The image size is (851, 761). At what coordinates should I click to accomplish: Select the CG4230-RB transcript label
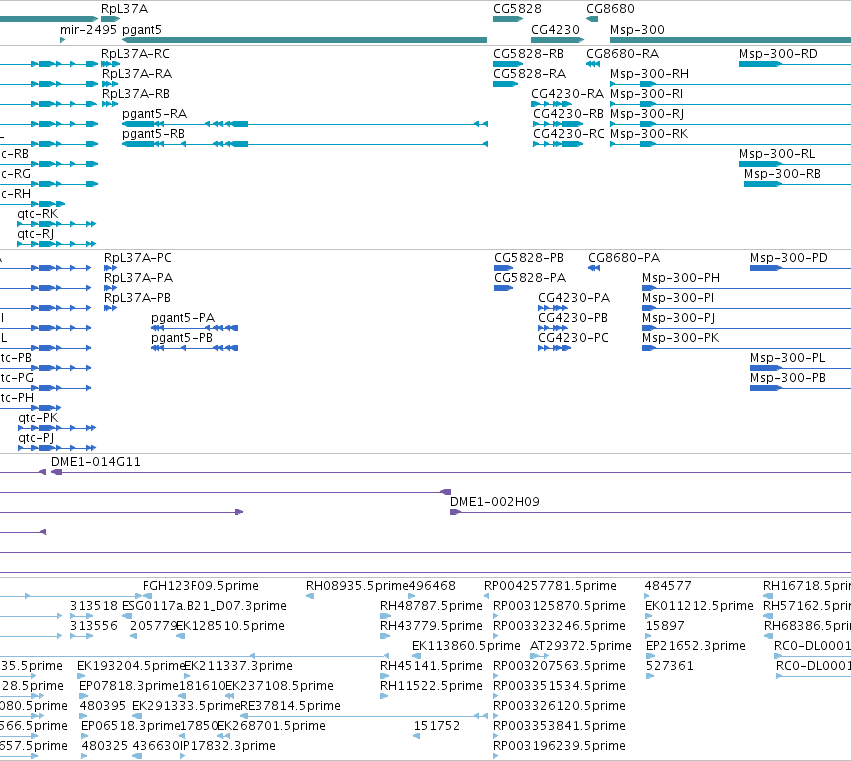pyautogui.click(x=568, y=114)
